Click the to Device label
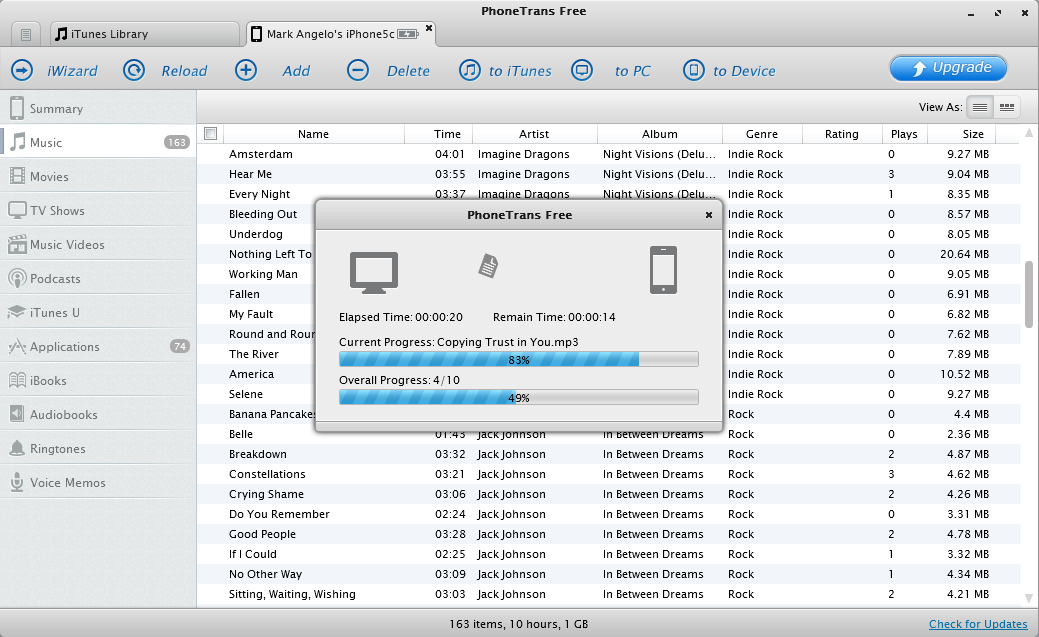Image resolution: width=1039 pixels, height=637 pixels. (744, 71)
